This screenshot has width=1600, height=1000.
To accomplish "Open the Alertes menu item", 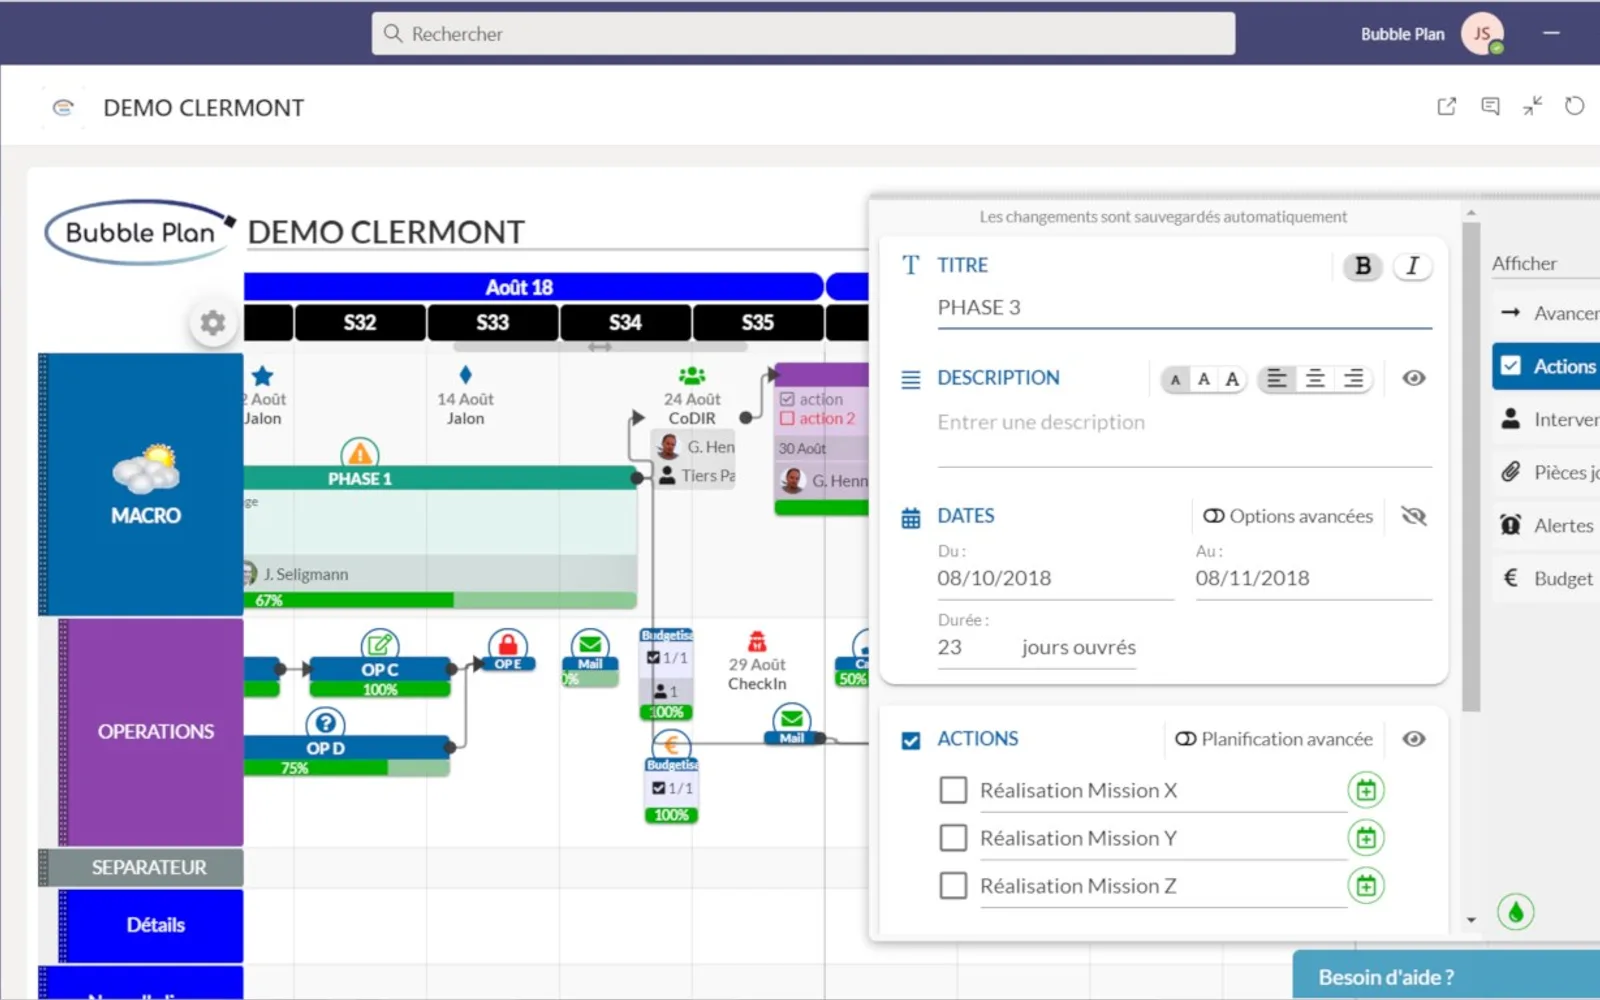I will pyautogui.click(x=1546, y=525).
